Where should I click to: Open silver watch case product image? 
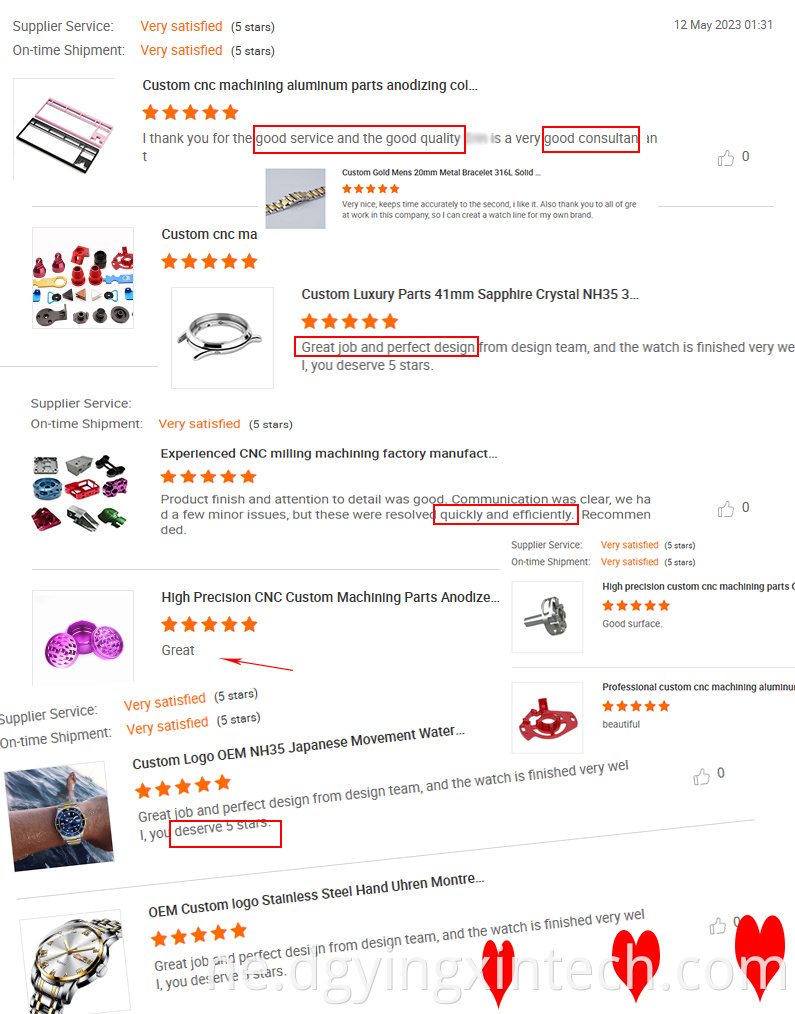coord(222,338)
